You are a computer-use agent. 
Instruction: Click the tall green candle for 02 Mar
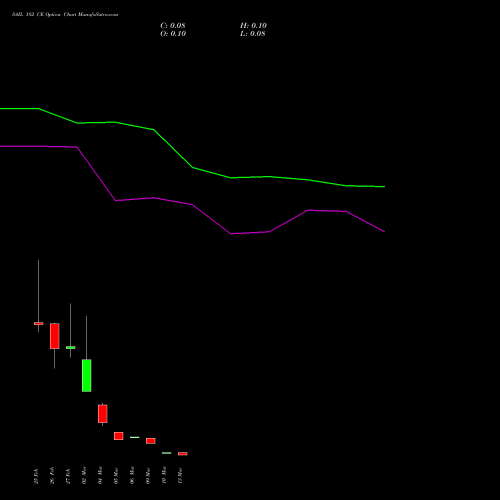(x=87, y=375)
